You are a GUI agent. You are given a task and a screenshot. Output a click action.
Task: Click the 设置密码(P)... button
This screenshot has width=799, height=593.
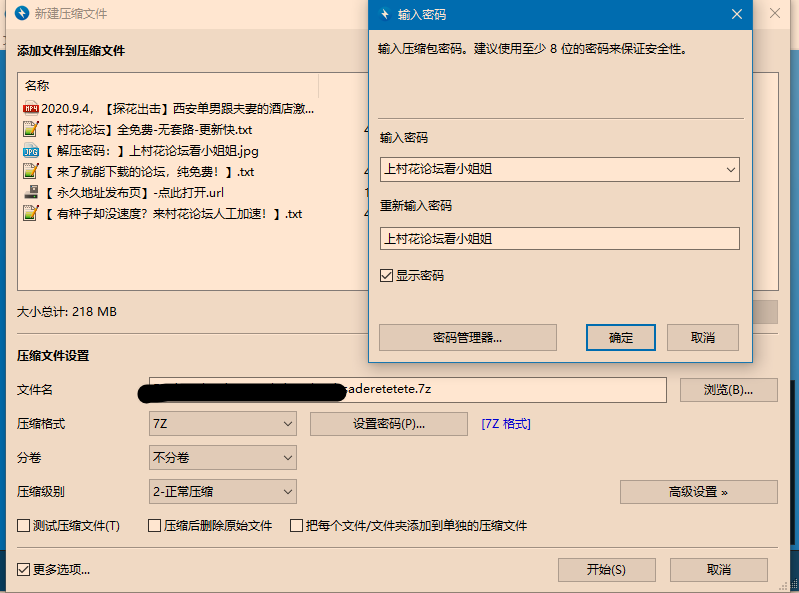coord(389,424)
